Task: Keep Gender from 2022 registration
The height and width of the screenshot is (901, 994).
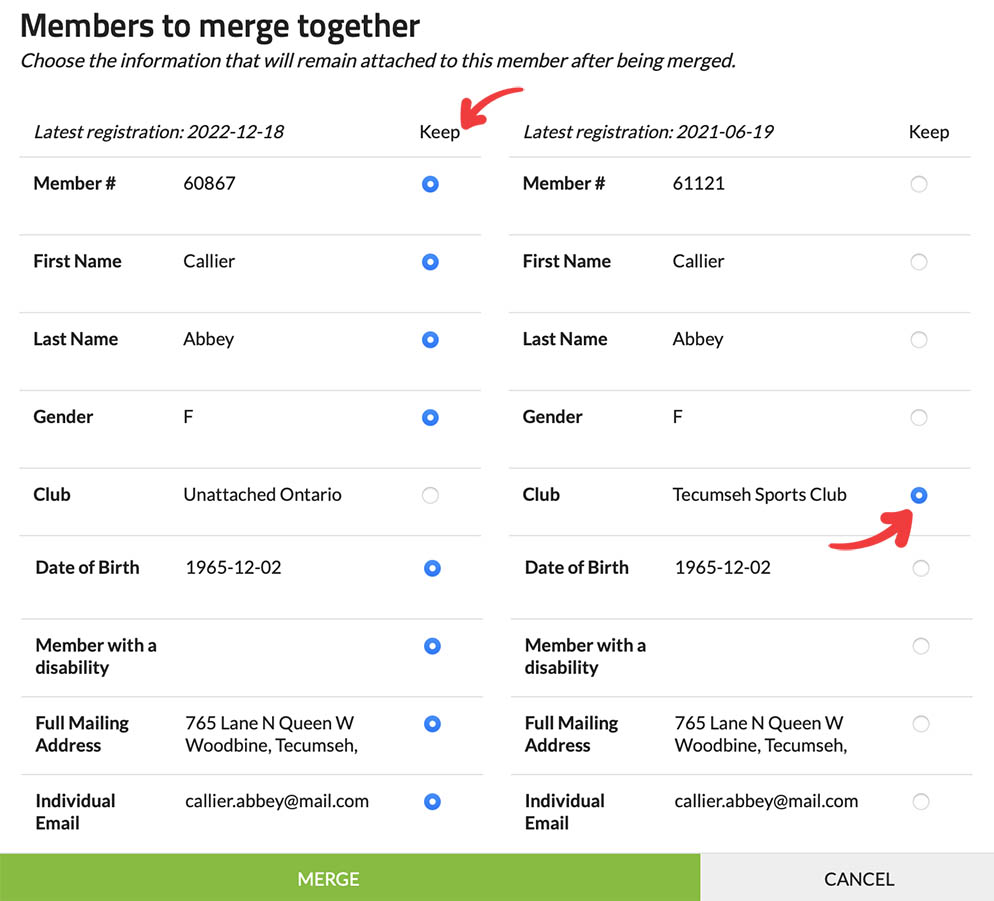Action: coord(430,418)
